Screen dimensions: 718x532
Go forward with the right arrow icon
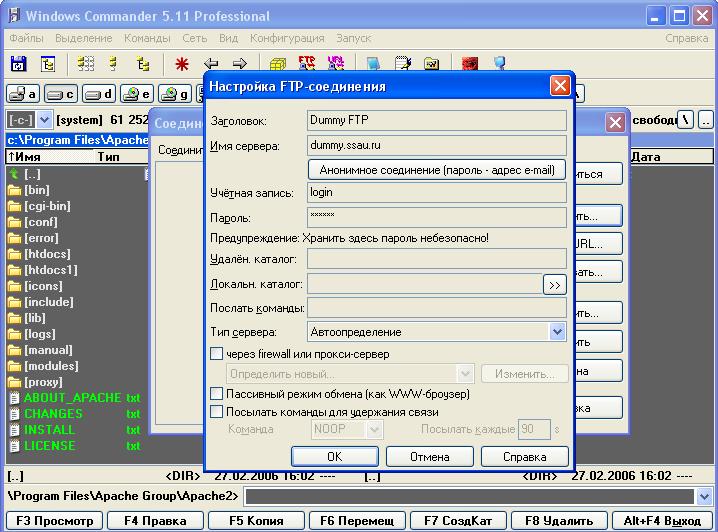click(x=239, y=64)
